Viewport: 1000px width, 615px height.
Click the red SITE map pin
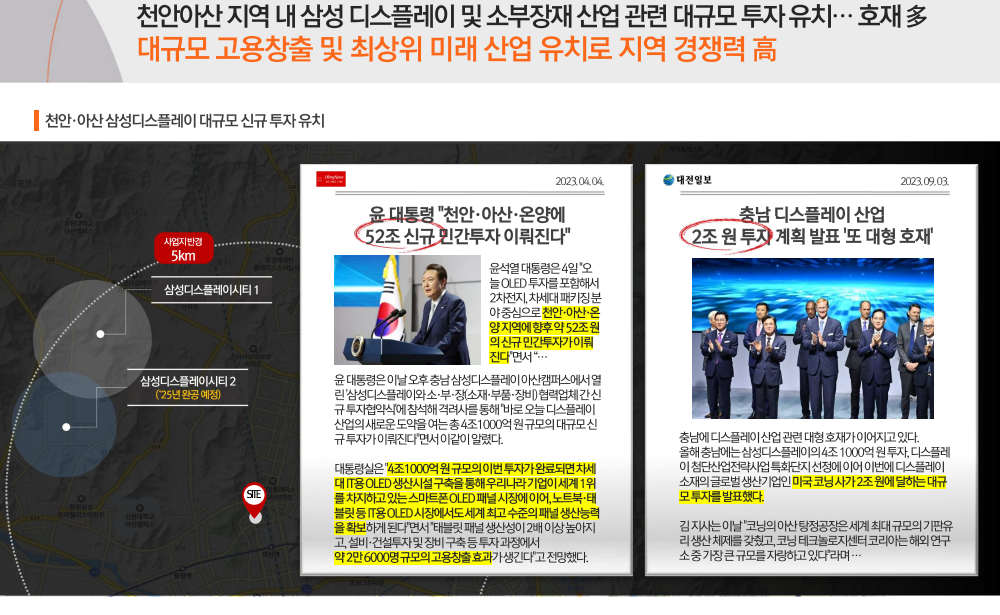pos(254,500)
